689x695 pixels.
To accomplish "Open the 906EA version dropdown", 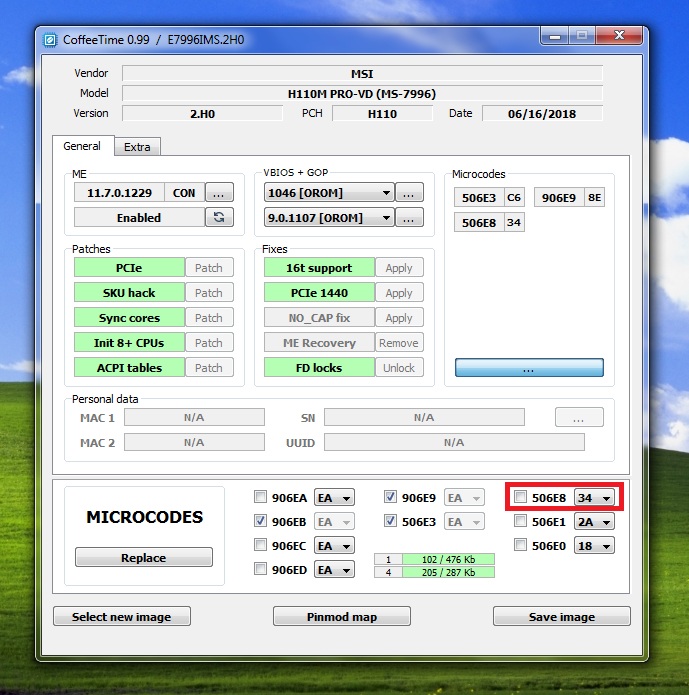I will point(334,498).
